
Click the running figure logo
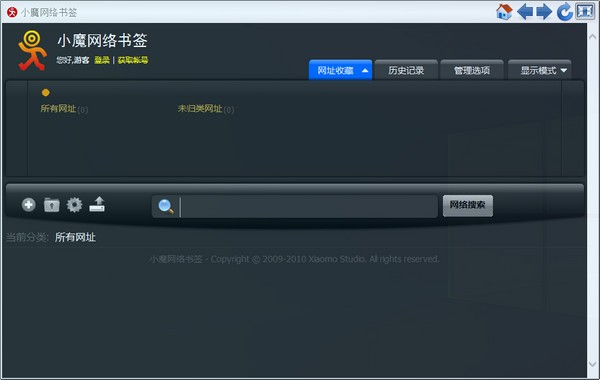click(x=32, y=51)
